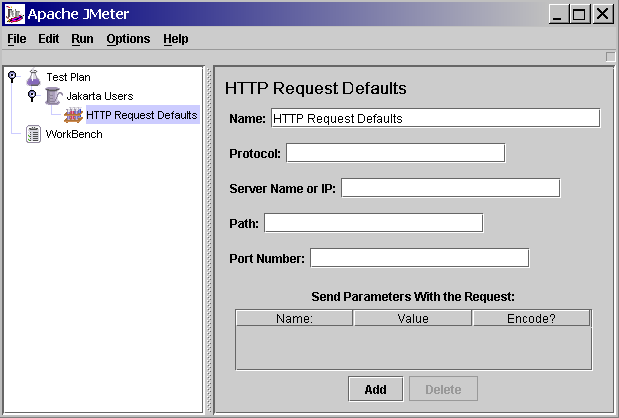This screenshot has width=619, height=418.
Task: Focus the Name input field
Action: [435, 118]
